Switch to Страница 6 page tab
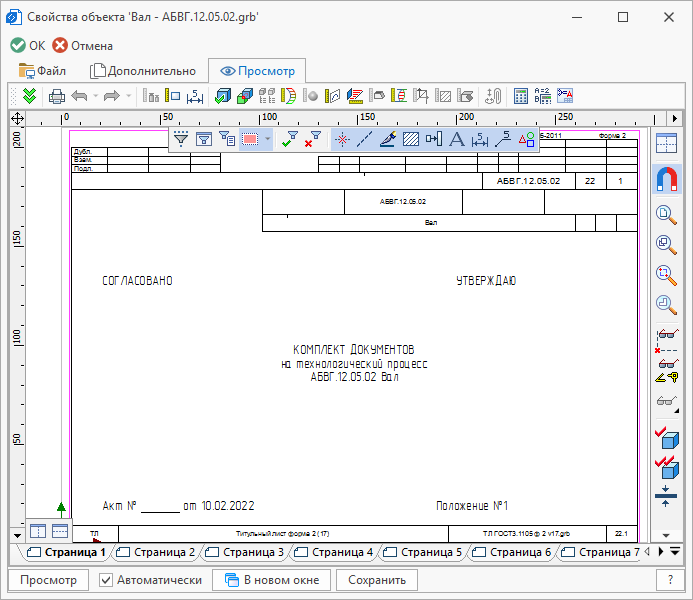 pyautogui.click(x=511, y=552)
